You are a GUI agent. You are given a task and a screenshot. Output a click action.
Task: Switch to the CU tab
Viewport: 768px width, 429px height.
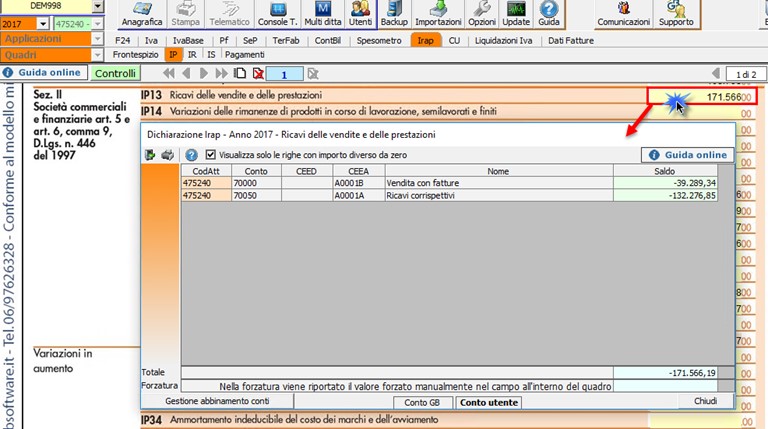455,41
